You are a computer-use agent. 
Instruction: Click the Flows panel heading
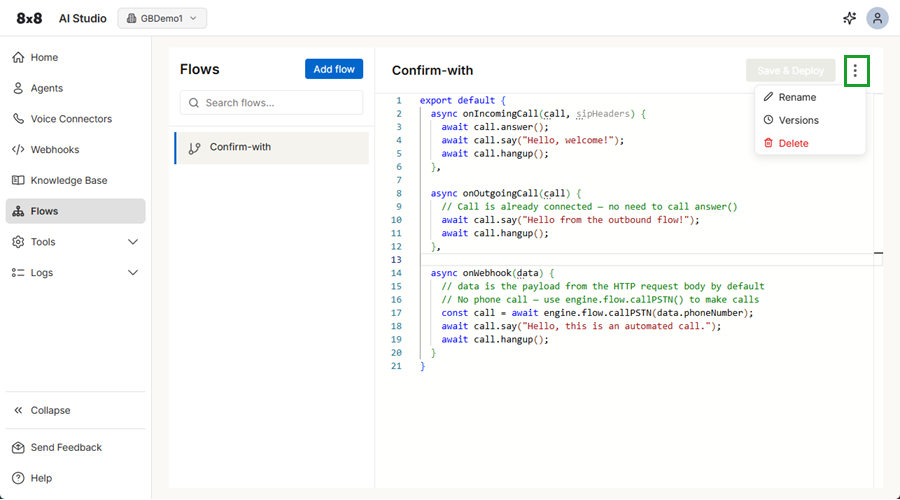click(199, 69)
